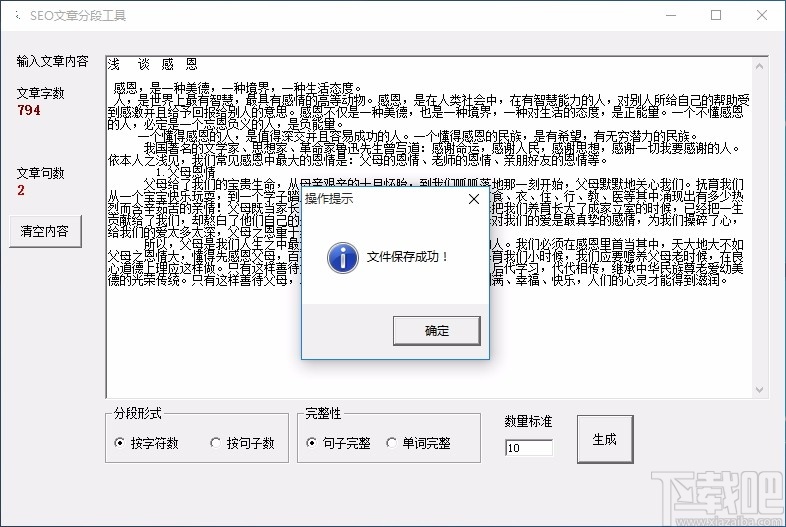
Task: Close the SEO文章分段工具 window
Action: pos(761,16)
